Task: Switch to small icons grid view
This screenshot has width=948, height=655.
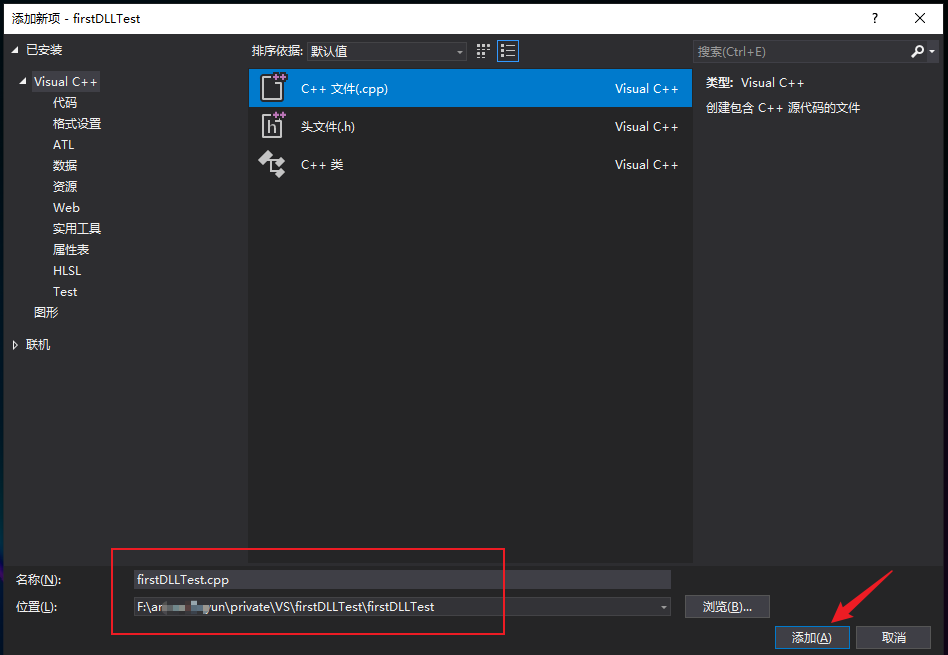Action: click(x=482, y=51)
